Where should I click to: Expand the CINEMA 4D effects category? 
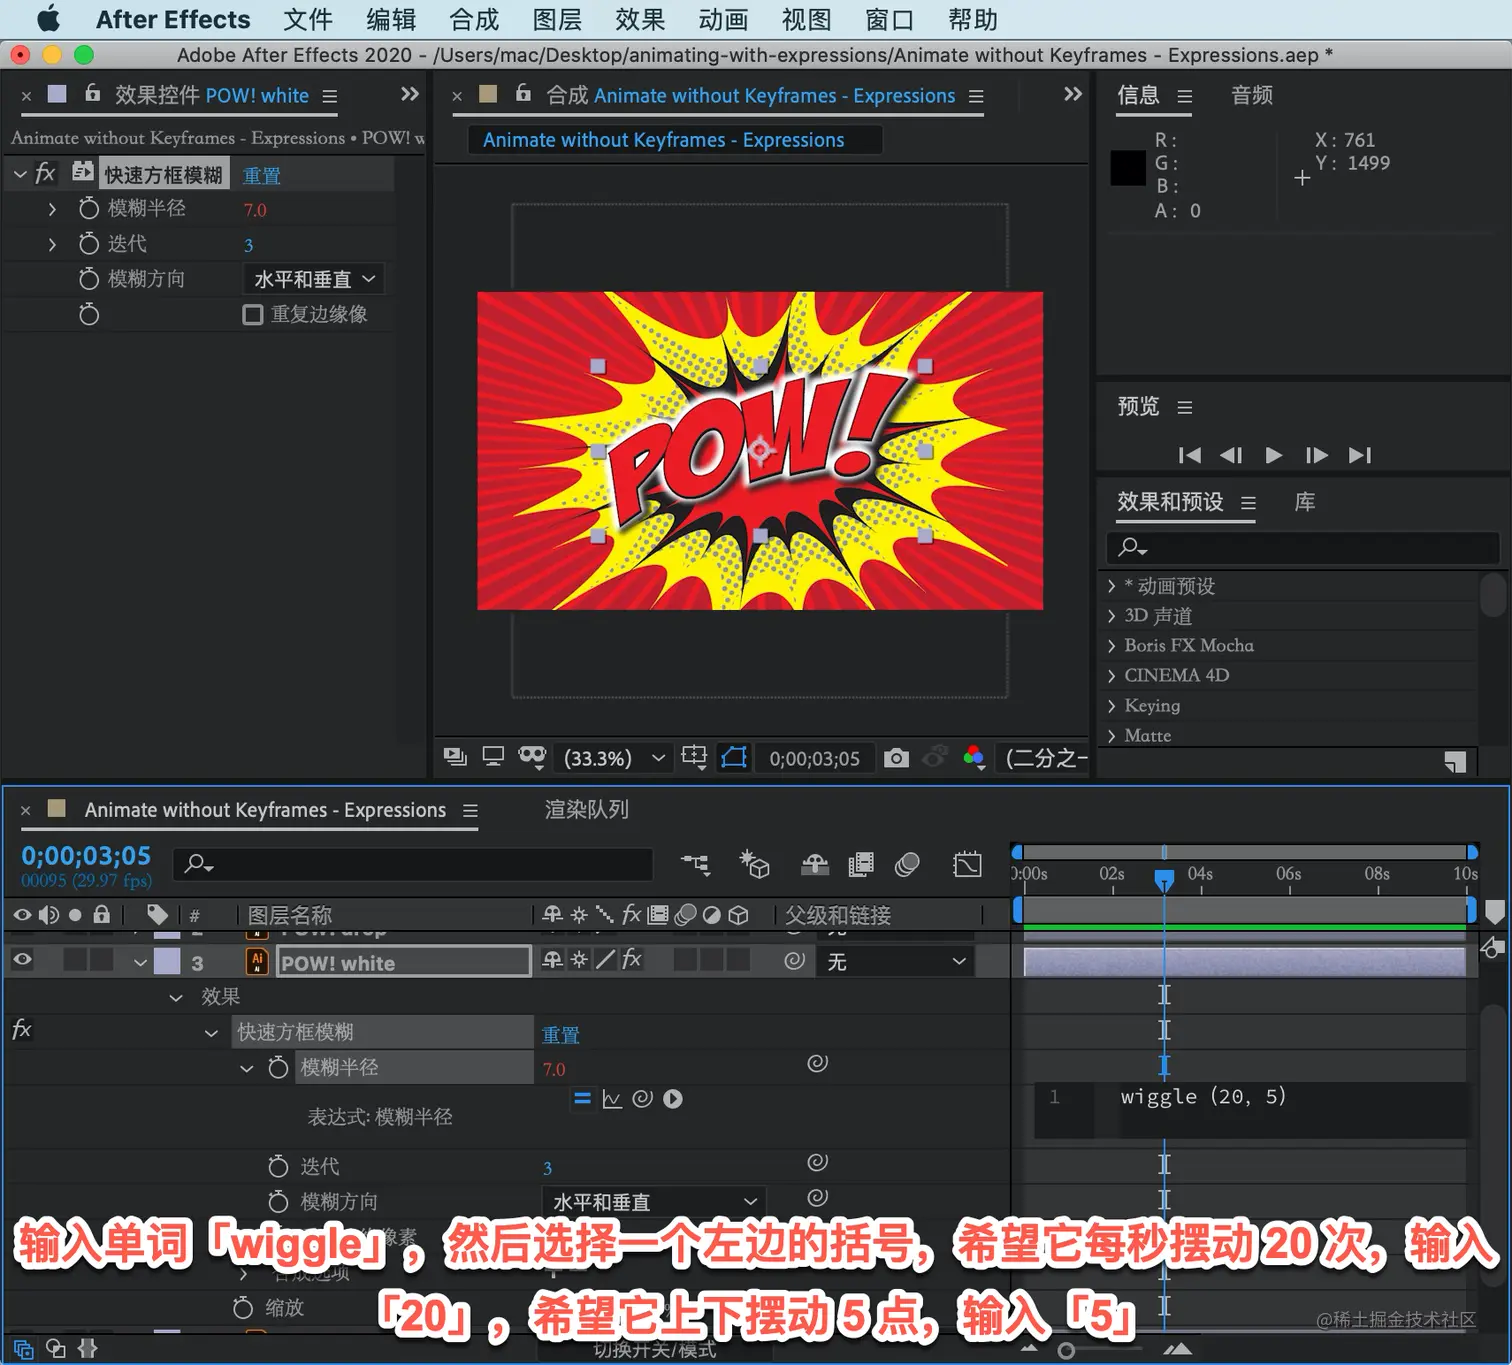pos(1111,675)
